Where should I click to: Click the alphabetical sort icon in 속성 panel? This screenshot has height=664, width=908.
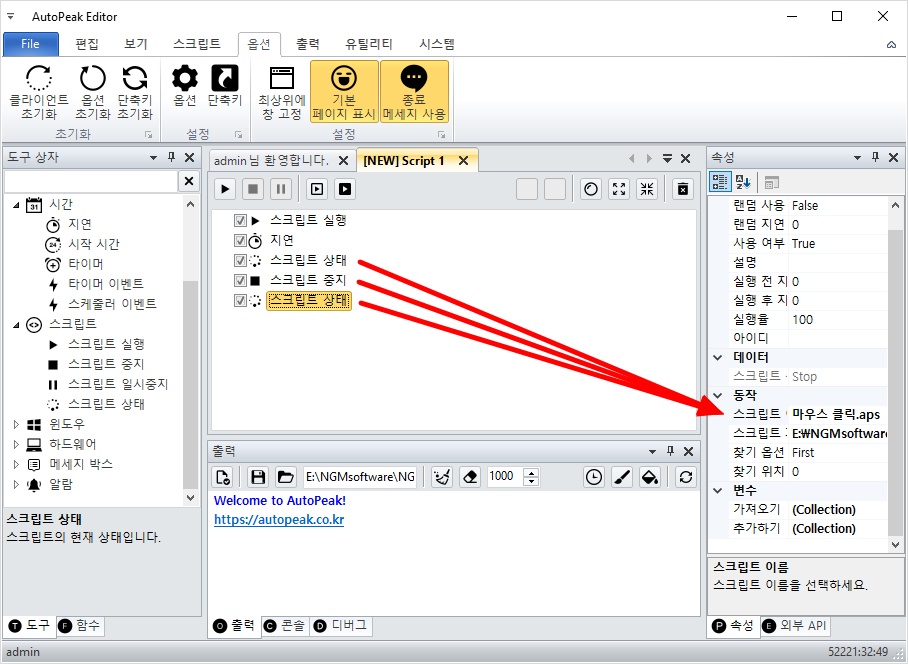[x=743, y=182]
